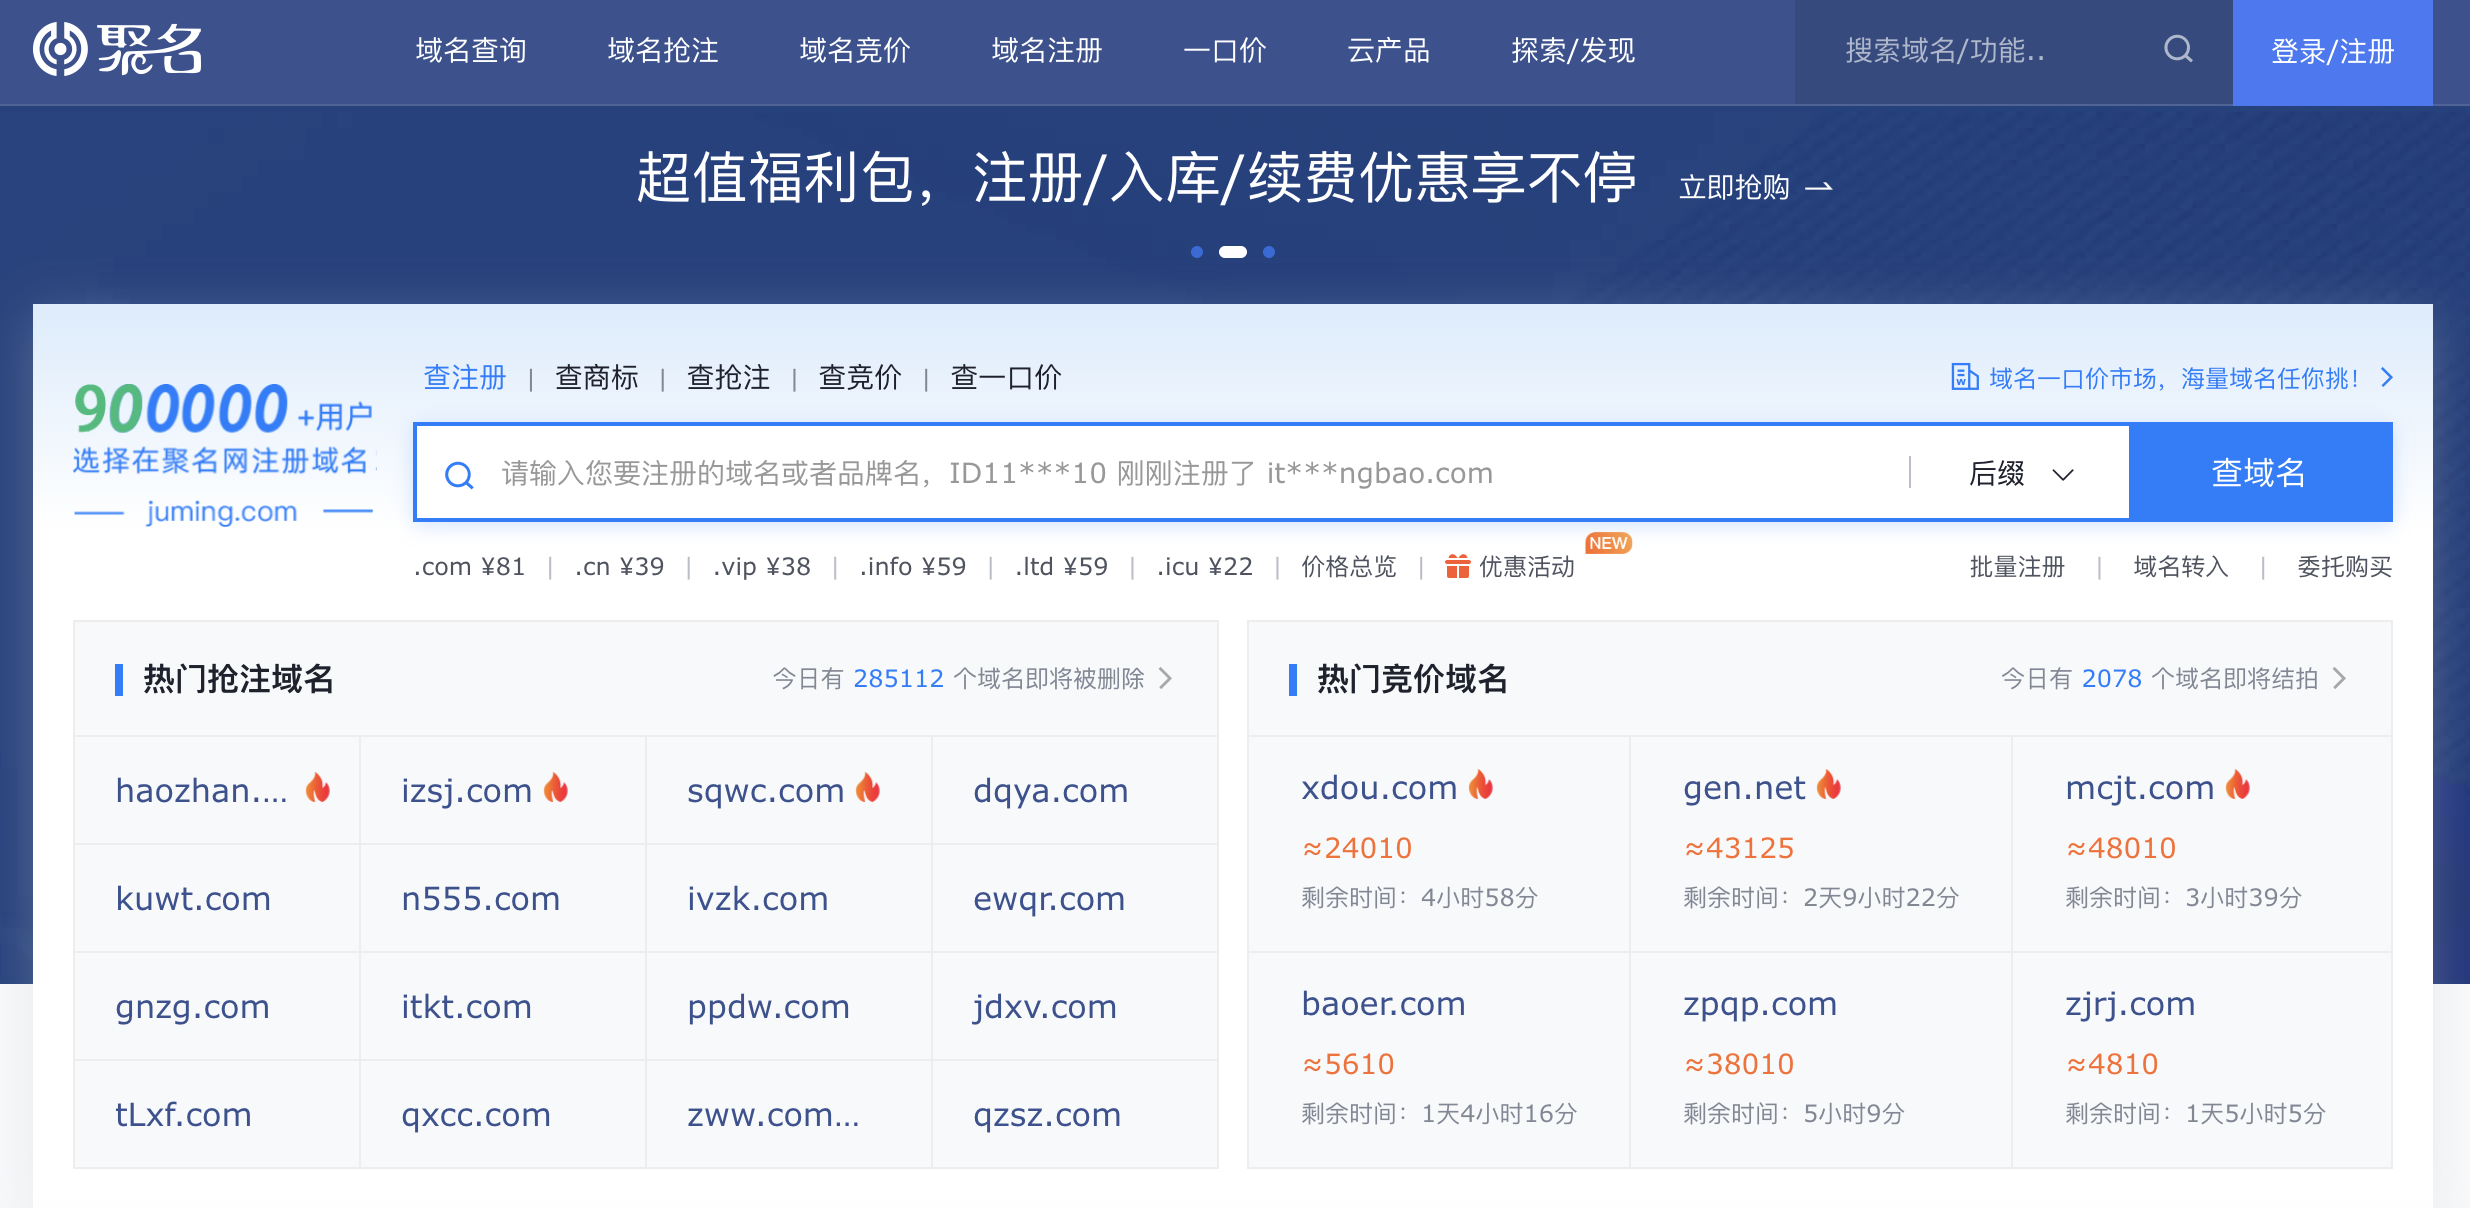Click the flame icon next to mcjt.com
The image size is (2470, 1208).
(x=2238, y=786)
